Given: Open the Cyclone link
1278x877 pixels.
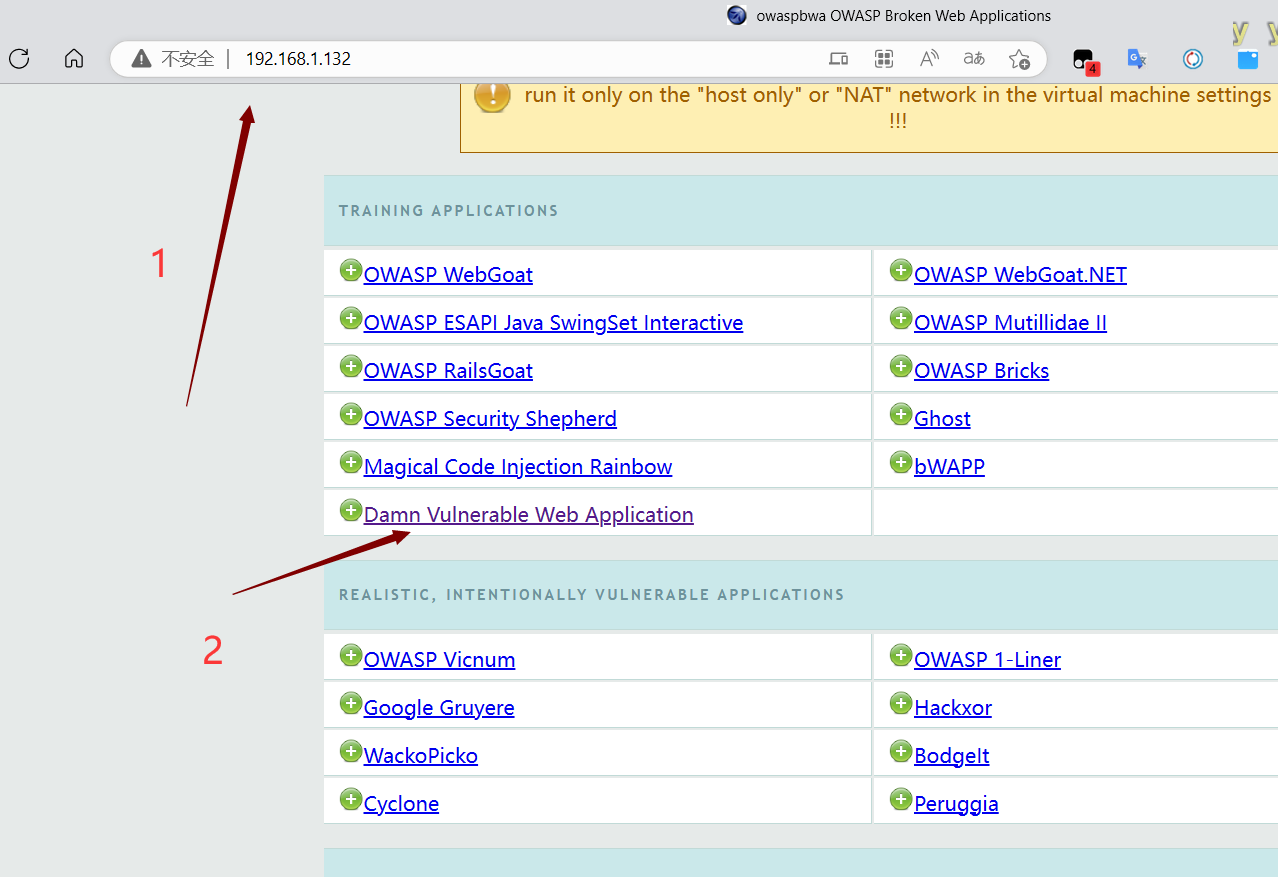Looking at the screenshot, I should point(401,804).
